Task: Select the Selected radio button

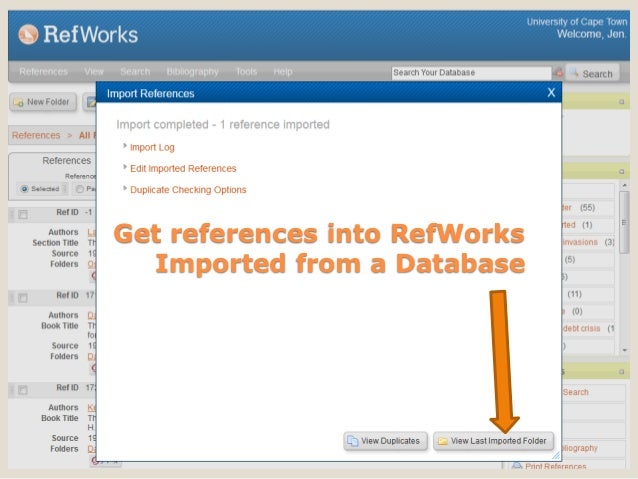Action: 24,189
